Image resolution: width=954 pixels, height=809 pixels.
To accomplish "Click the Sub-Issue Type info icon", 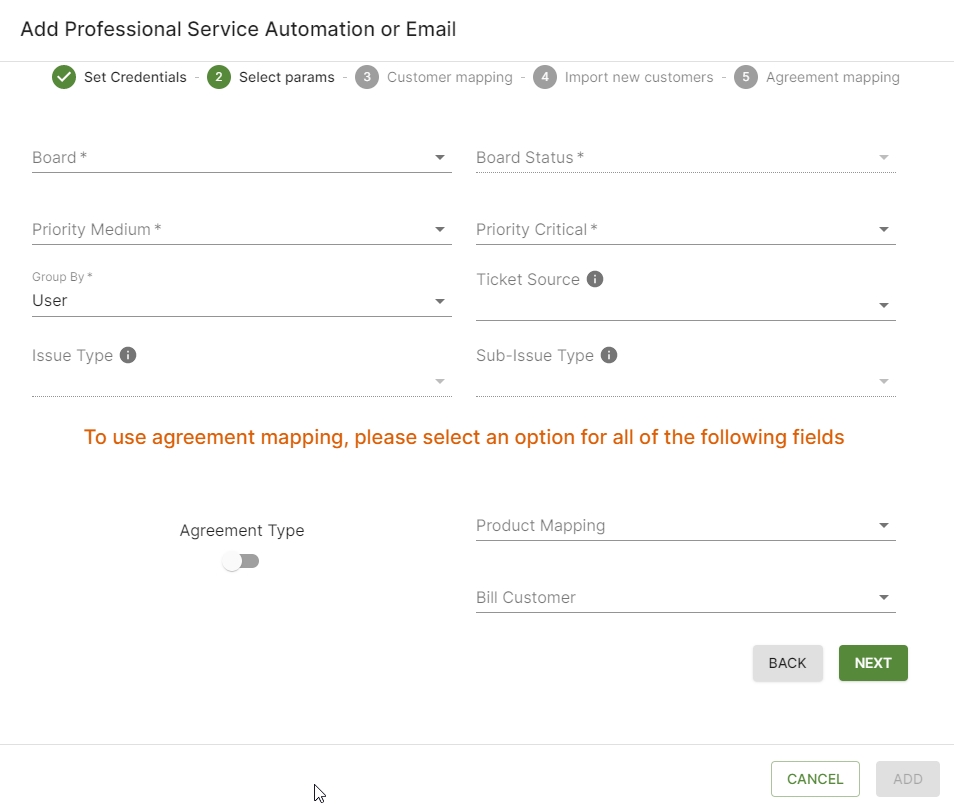I will pos(608,355).
